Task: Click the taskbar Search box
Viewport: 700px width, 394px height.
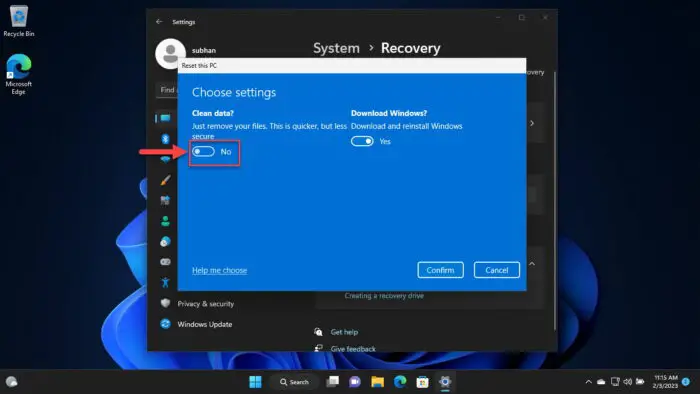Action: tap(294, 382)
